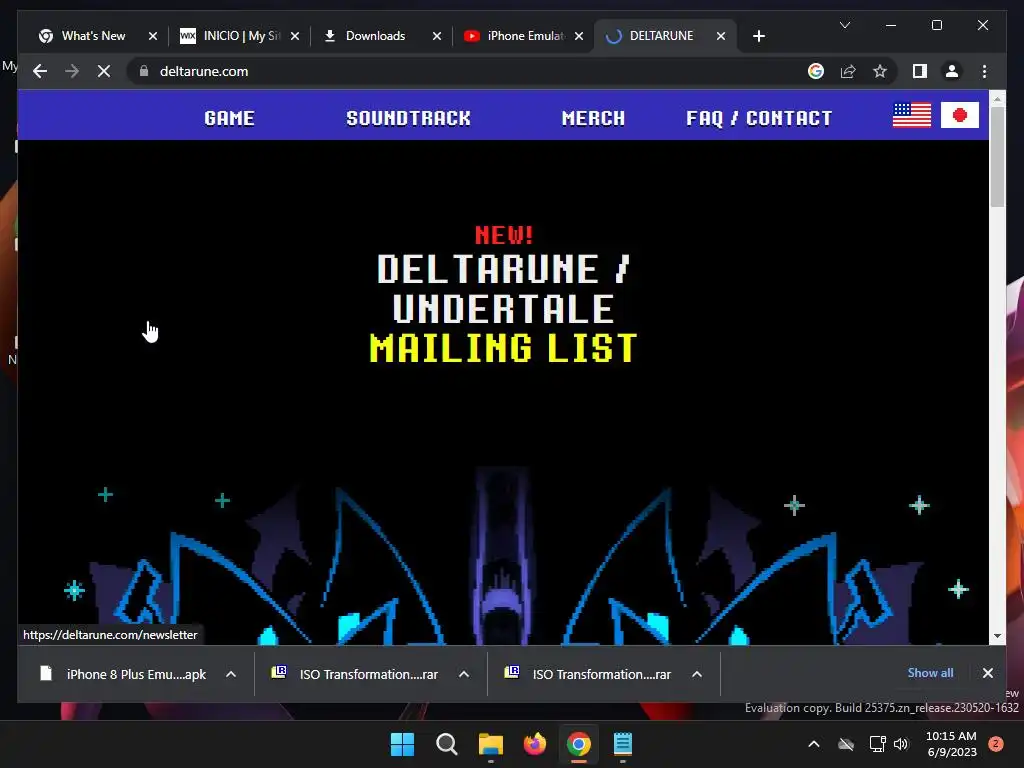Open the Windows Start menu
This screenshot has height=768, width=1024.
[402, 744]
